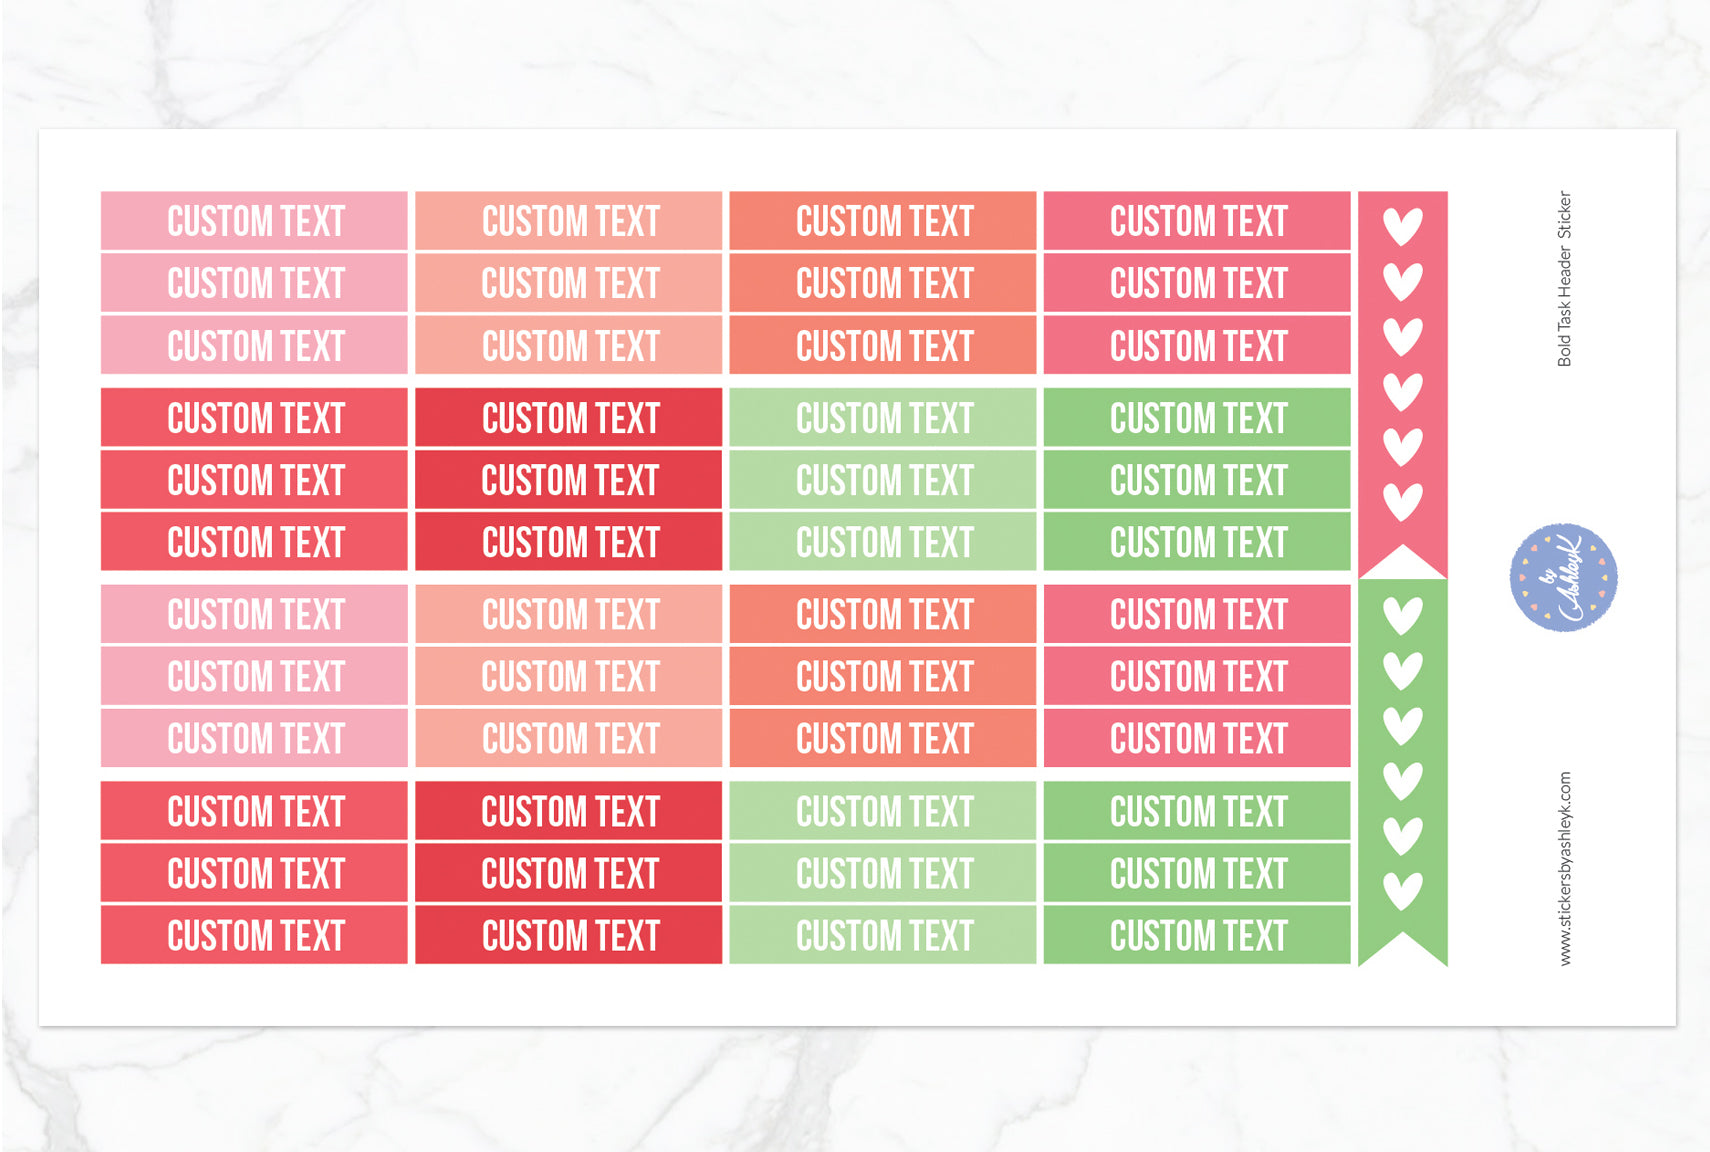Select the topmost peach sticker in the second column
Image resolution: width=1710 pixels, height=1152 pixels.
pos(569,221)
